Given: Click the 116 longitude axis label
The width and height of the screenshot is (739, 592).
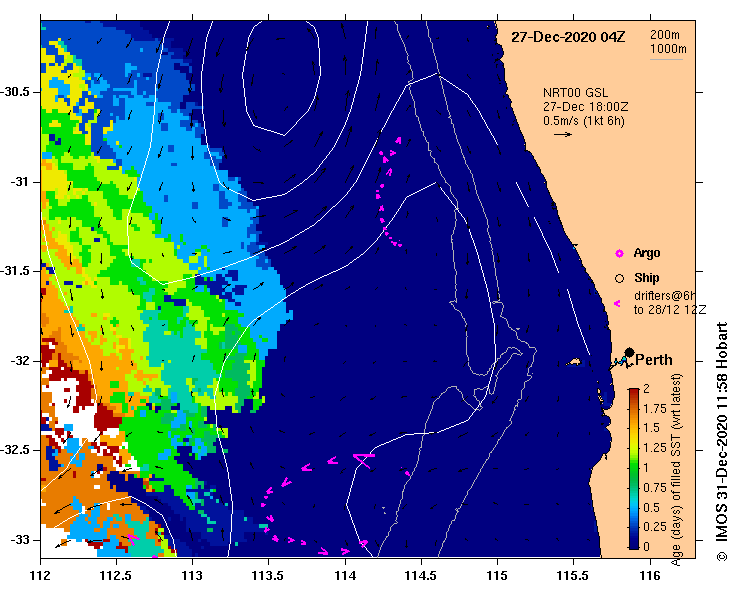Looking at the screenshot, I should point(650,576).
